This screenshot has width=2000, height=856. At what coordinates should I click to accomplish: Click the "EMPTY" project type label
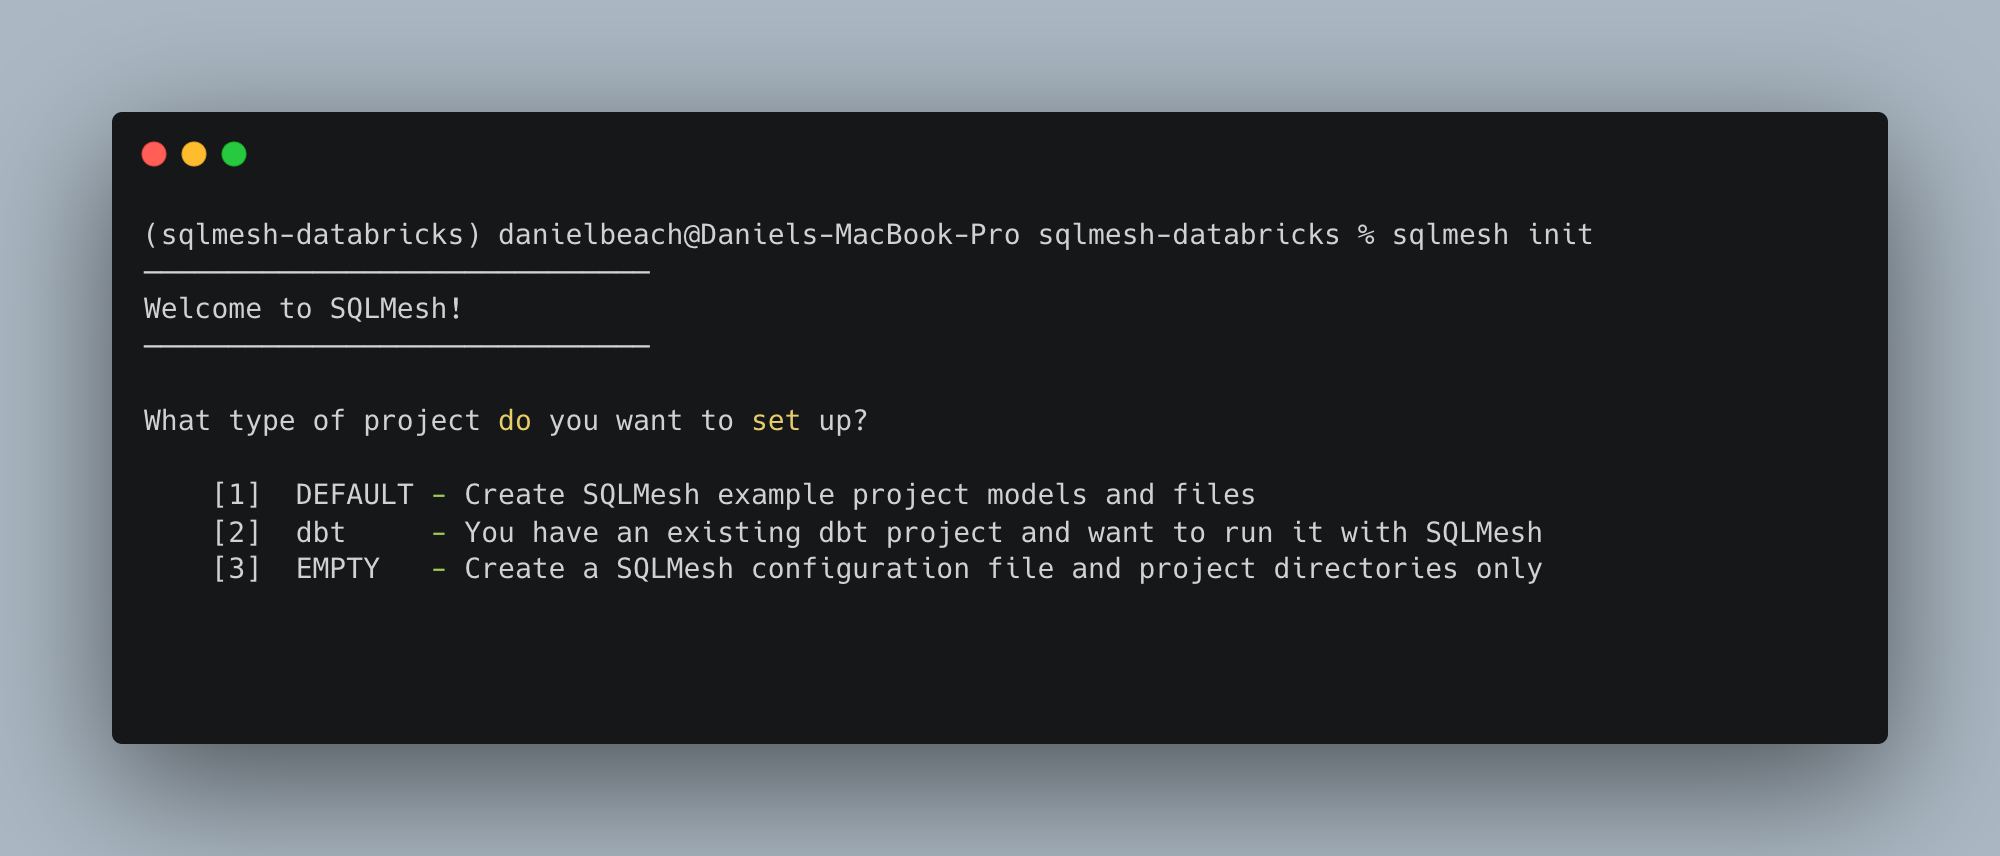coord(337,569)
